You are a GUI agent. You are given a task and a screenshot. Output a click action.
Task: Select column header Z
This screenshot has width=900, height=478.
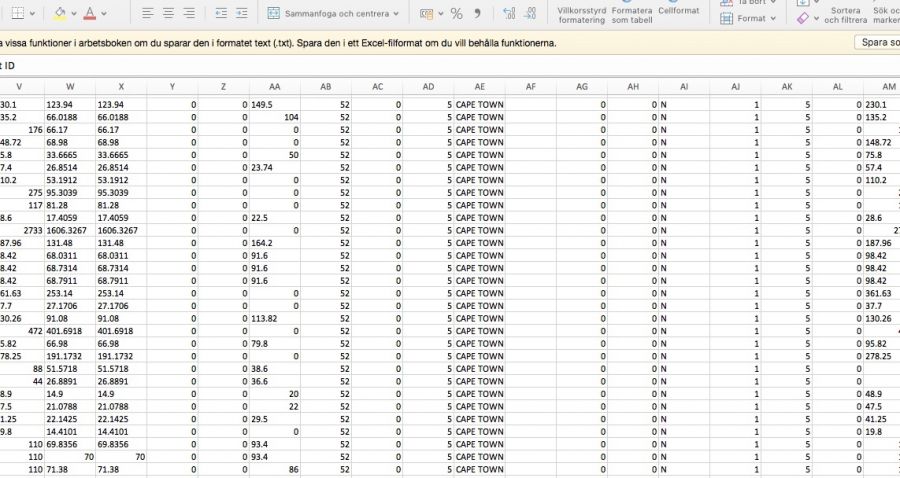[x=223, y=87]
